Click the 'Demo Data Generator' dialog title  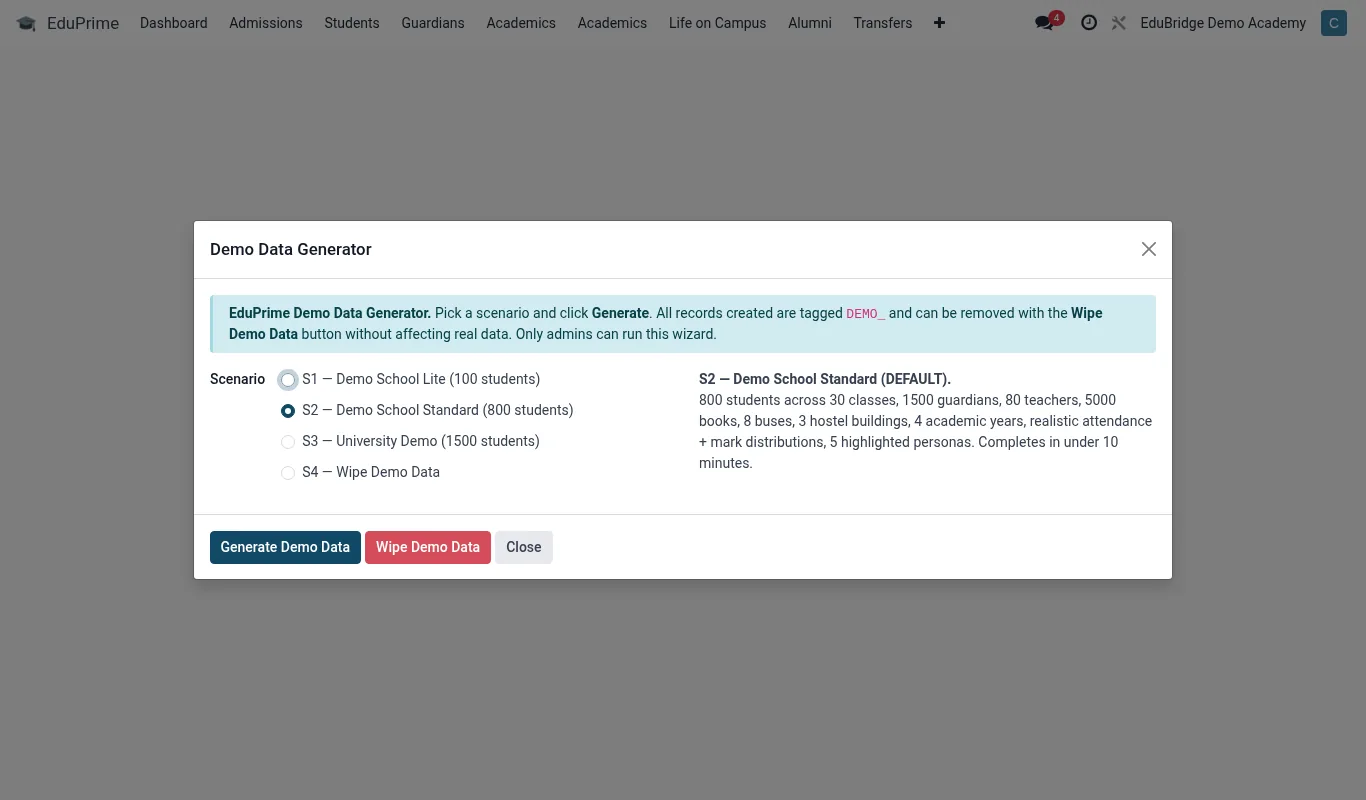291,249
